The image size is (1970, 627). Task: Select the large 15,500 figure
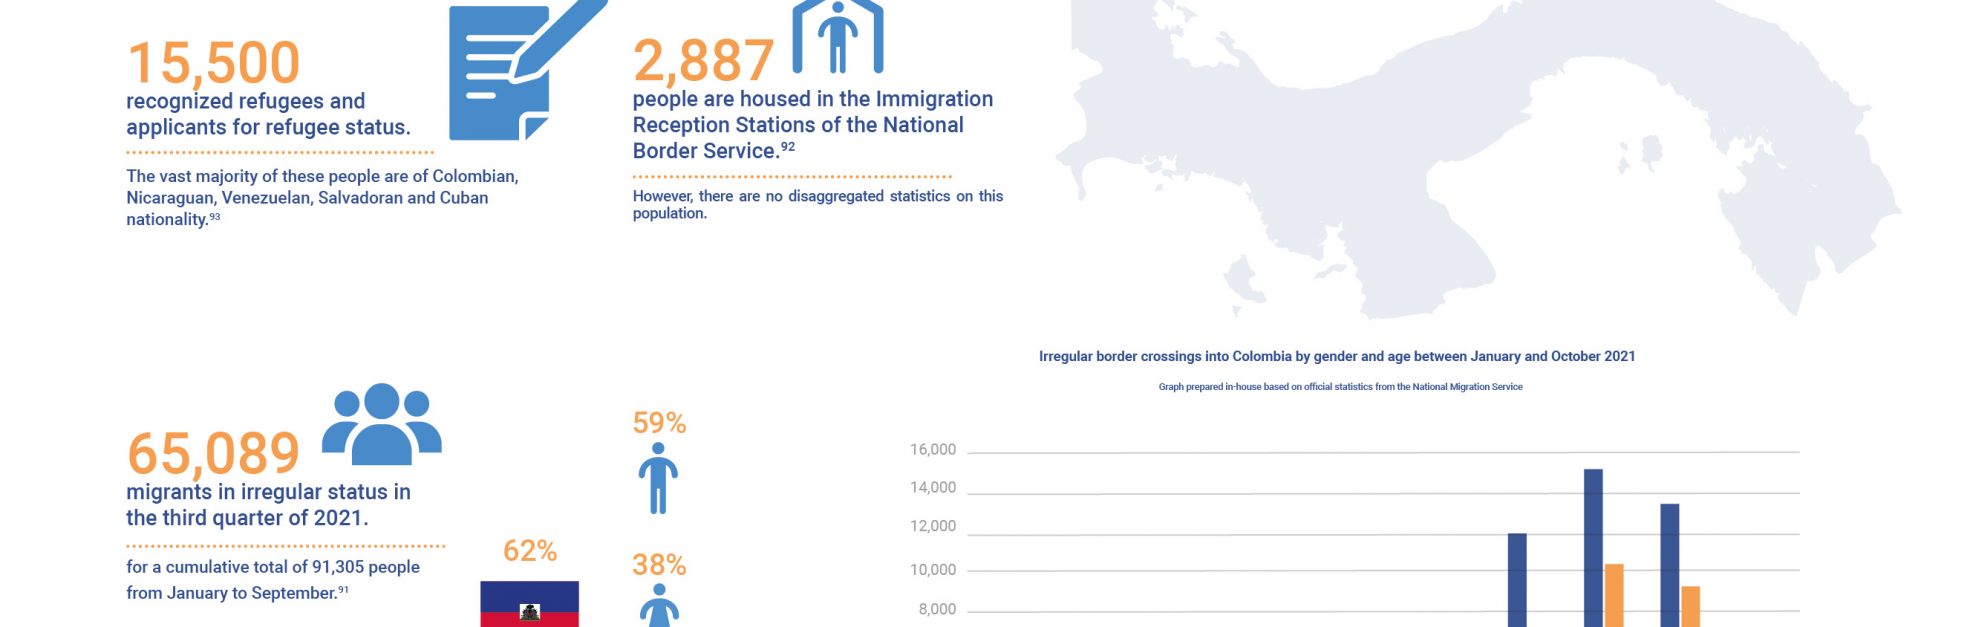tap(213, 63)
